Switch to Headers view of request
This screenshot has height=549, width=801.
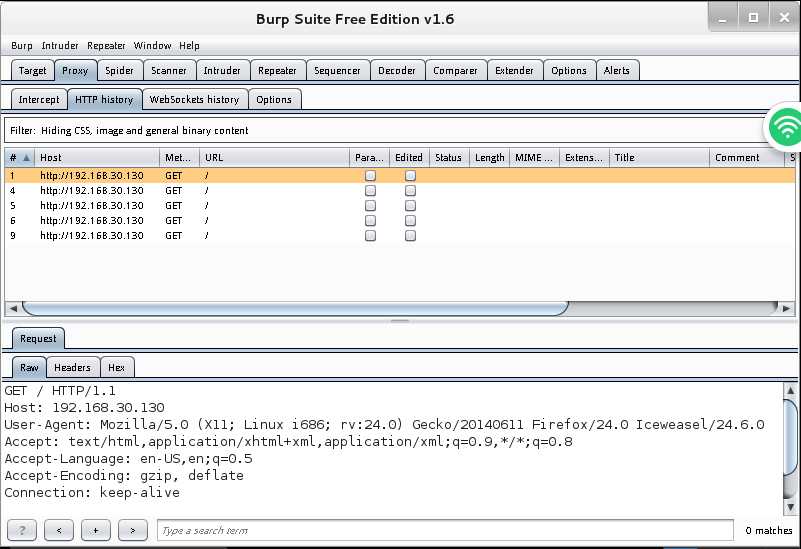[73, 367]
